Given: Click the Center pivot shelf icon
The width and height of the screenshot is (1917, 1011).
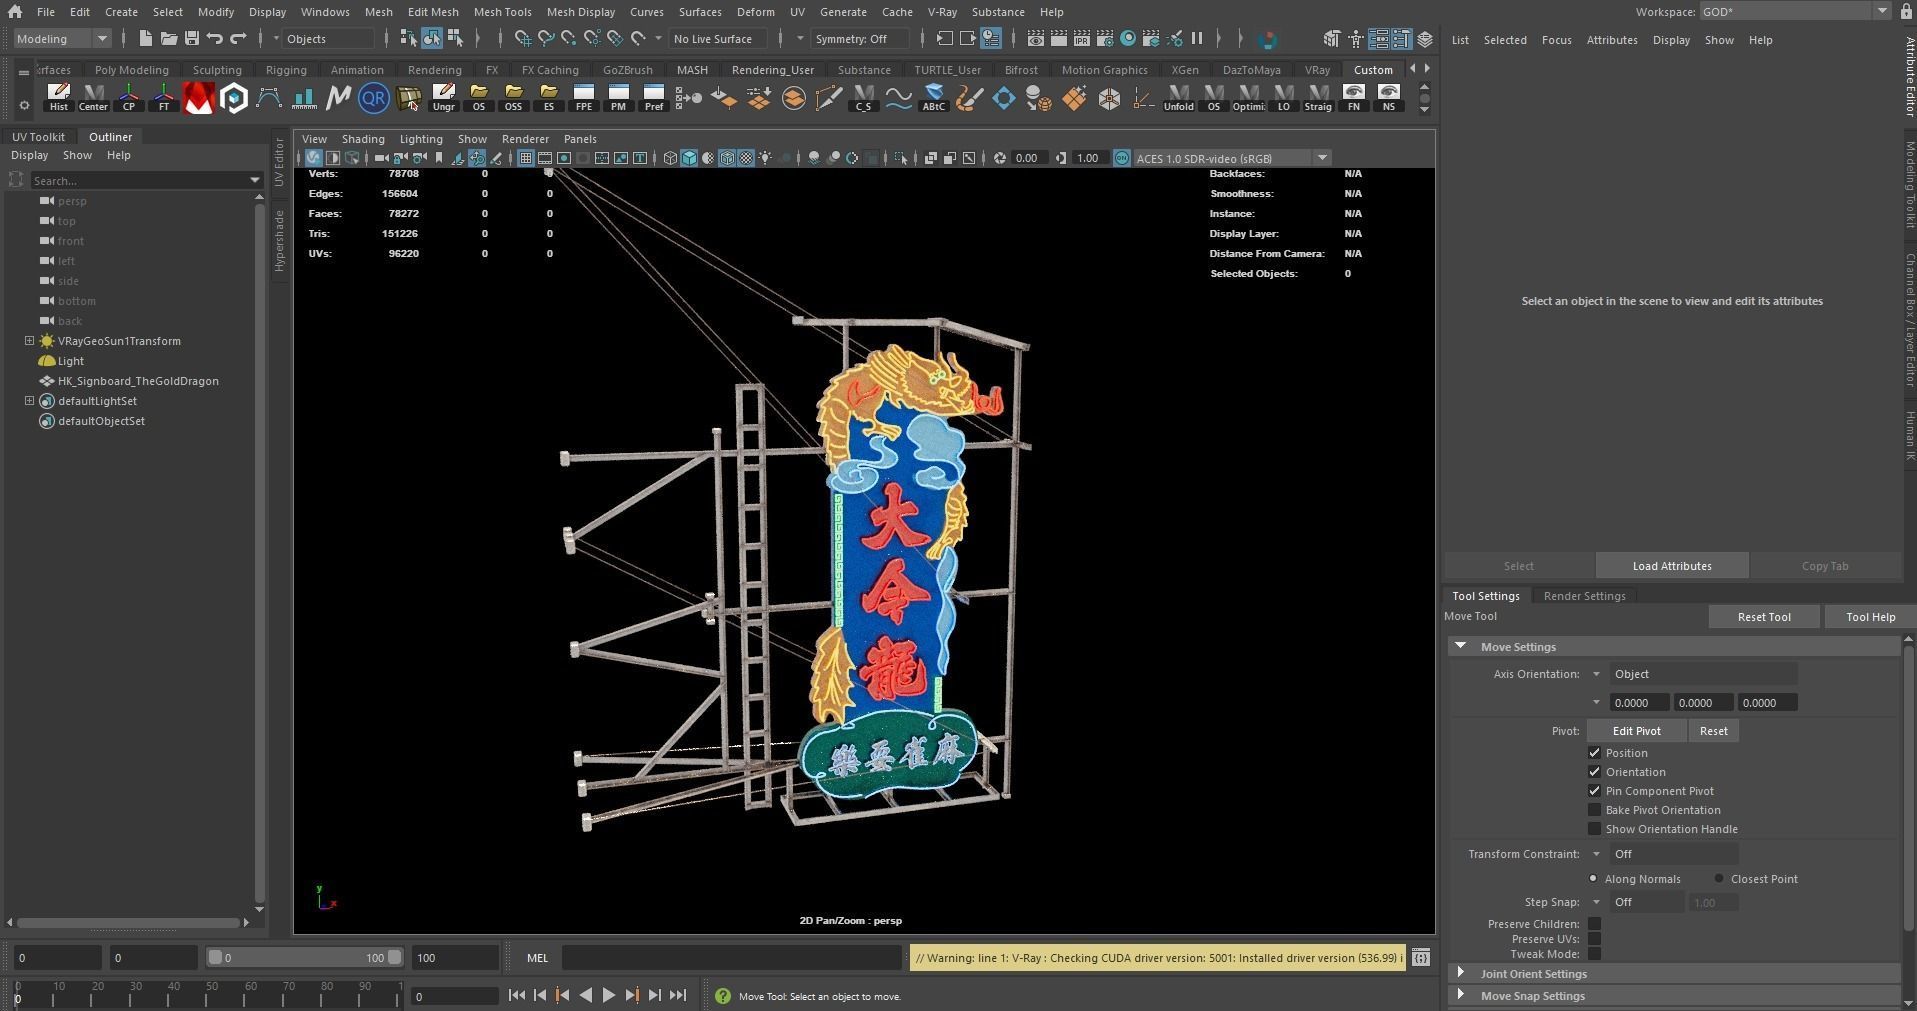Looking at the screenshot, I should (93, 97).
